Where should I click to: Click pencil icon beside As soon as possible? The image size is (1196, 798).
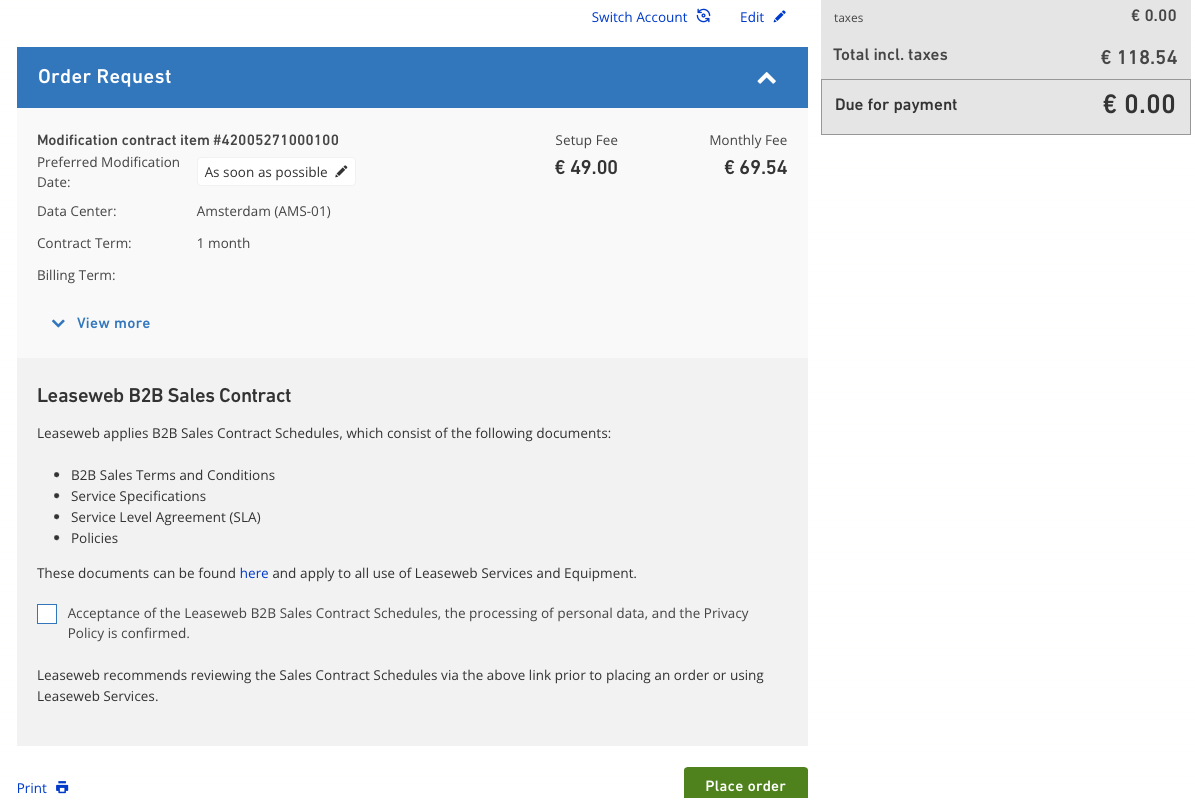(341, 172)
